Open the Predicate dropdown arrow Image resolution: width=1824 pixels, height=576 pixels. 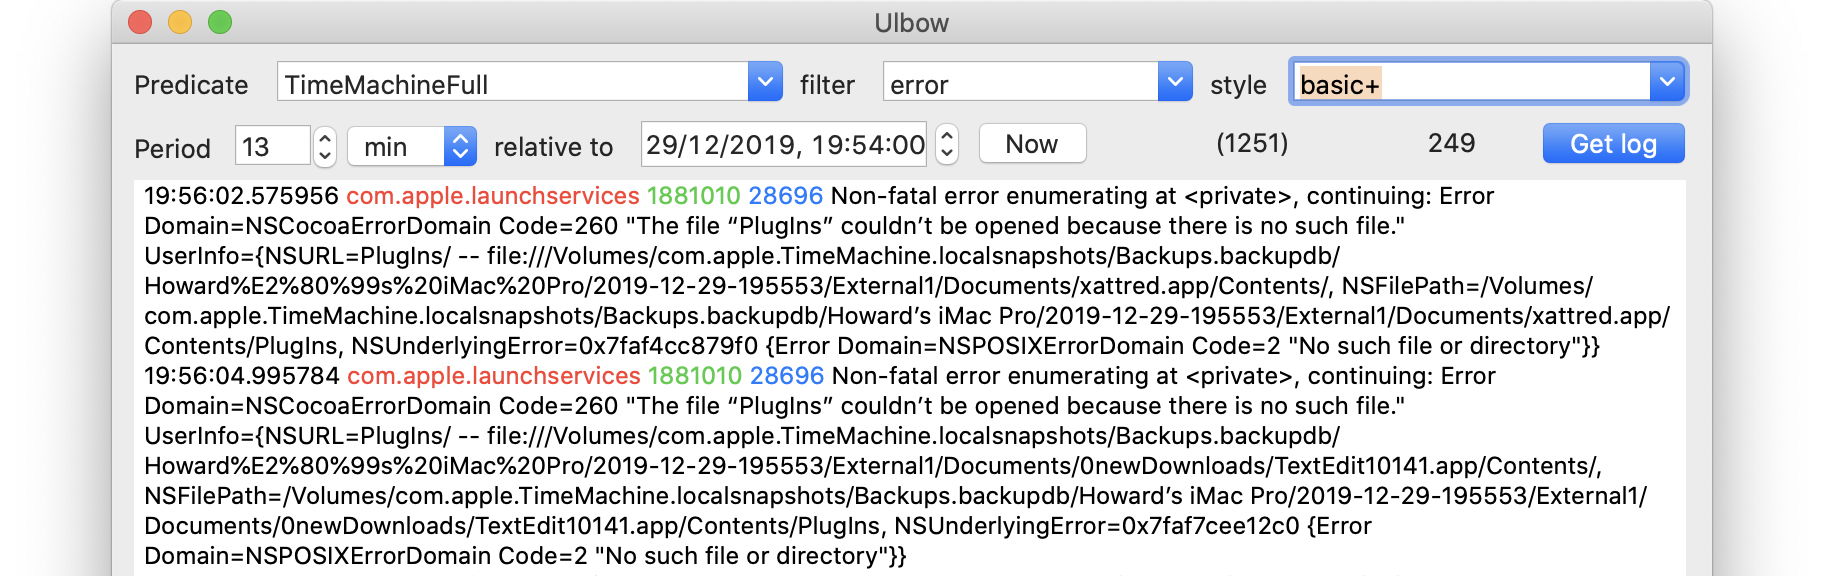pyautogui.click(x=765, y=82)
